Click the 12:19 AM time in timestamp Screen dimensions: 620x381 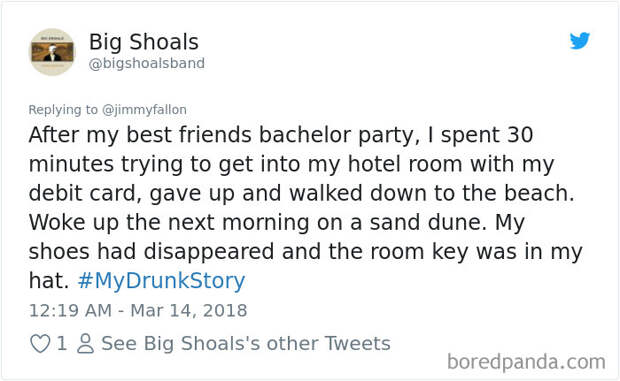(x=70, y=310)
